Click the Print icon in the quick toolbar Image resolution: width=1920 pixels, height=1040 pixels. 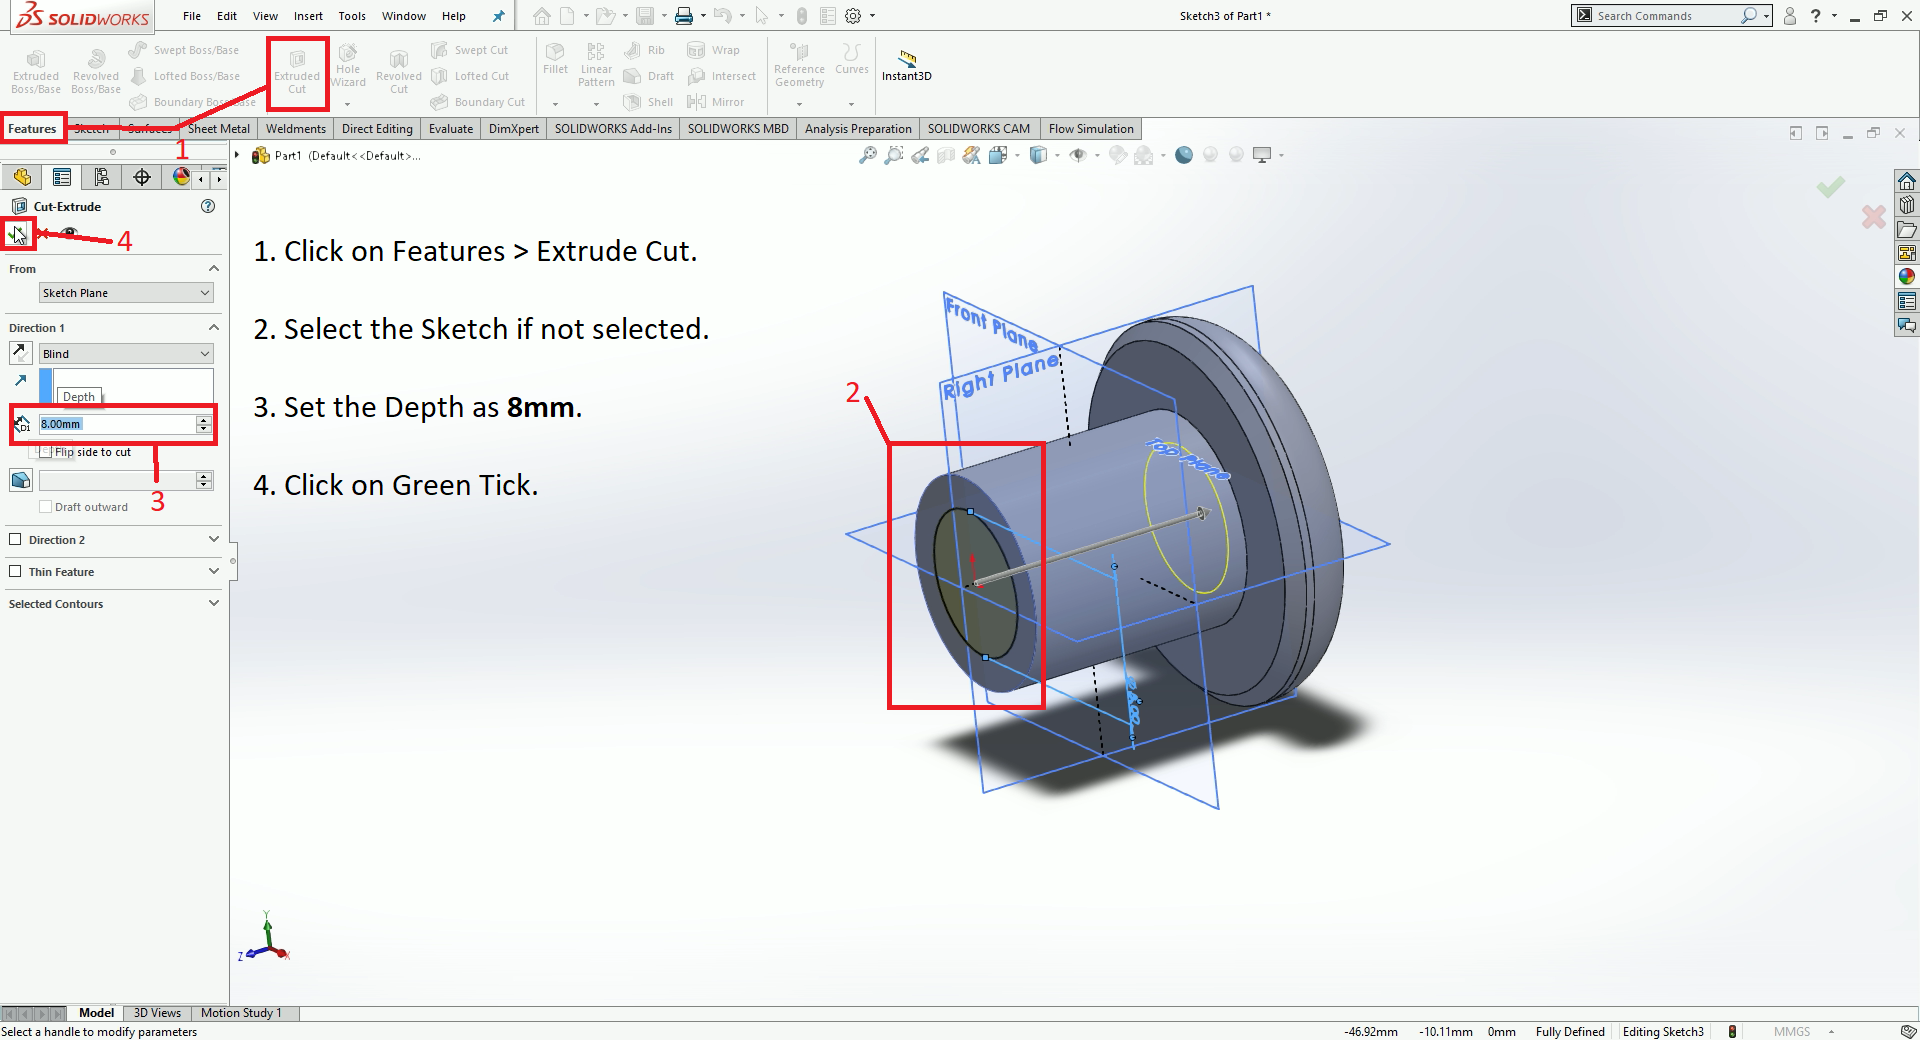coord(684,16)
